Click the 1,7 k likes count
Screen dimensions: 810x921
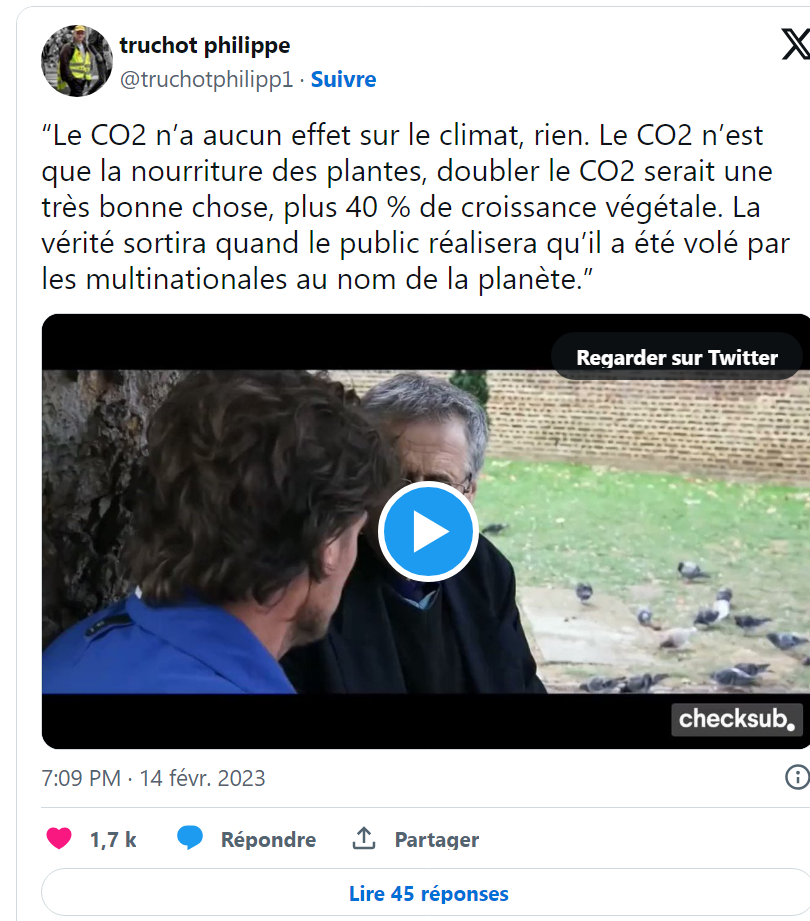coord(113,839)
